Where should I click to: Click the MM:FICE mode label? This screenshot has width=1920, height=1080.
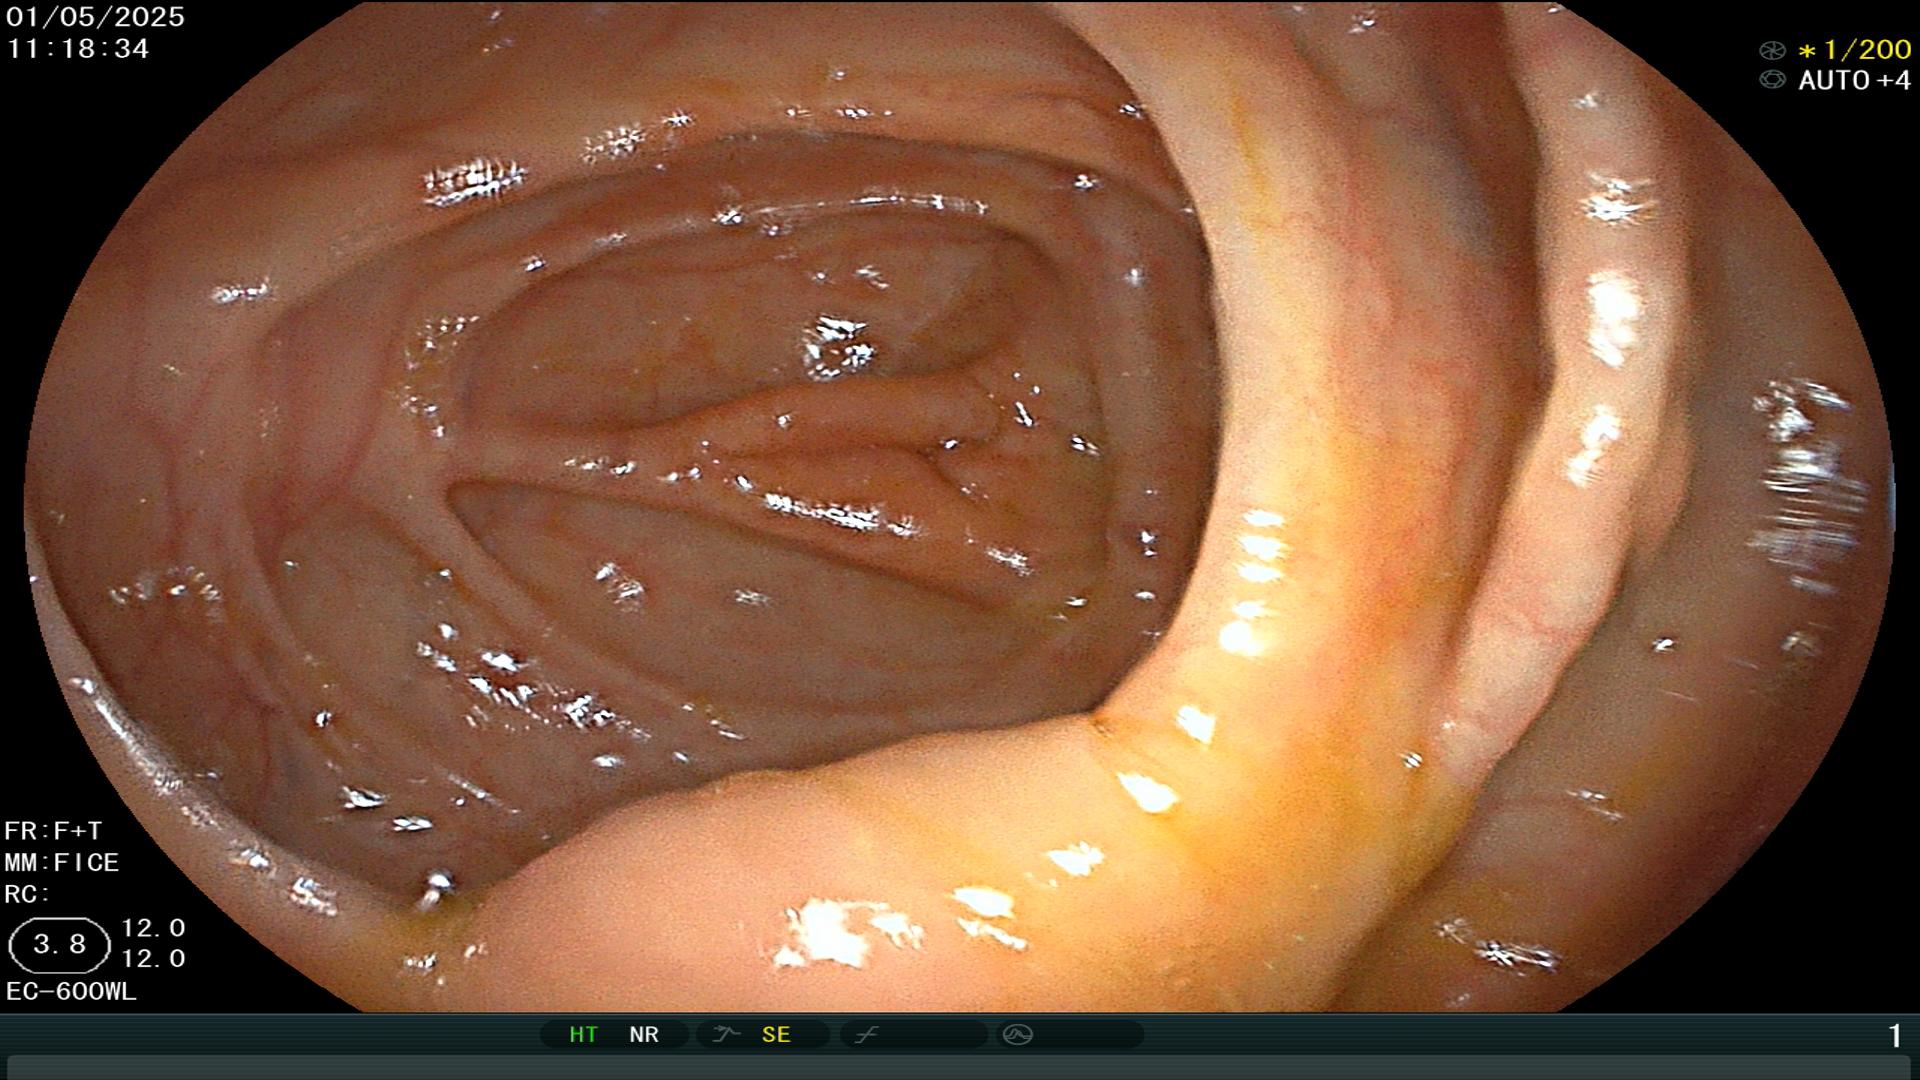click(62, 862)
